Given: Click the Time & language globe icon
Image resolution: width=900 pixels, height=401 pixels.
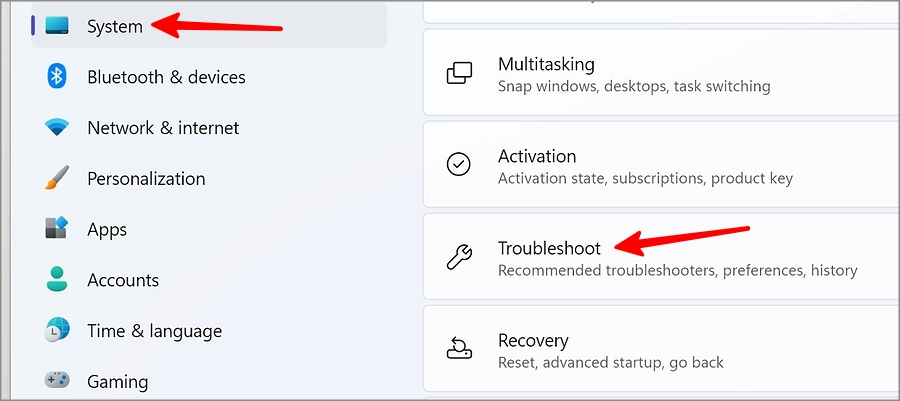Looking at the screenshot, I should [57, 330].
